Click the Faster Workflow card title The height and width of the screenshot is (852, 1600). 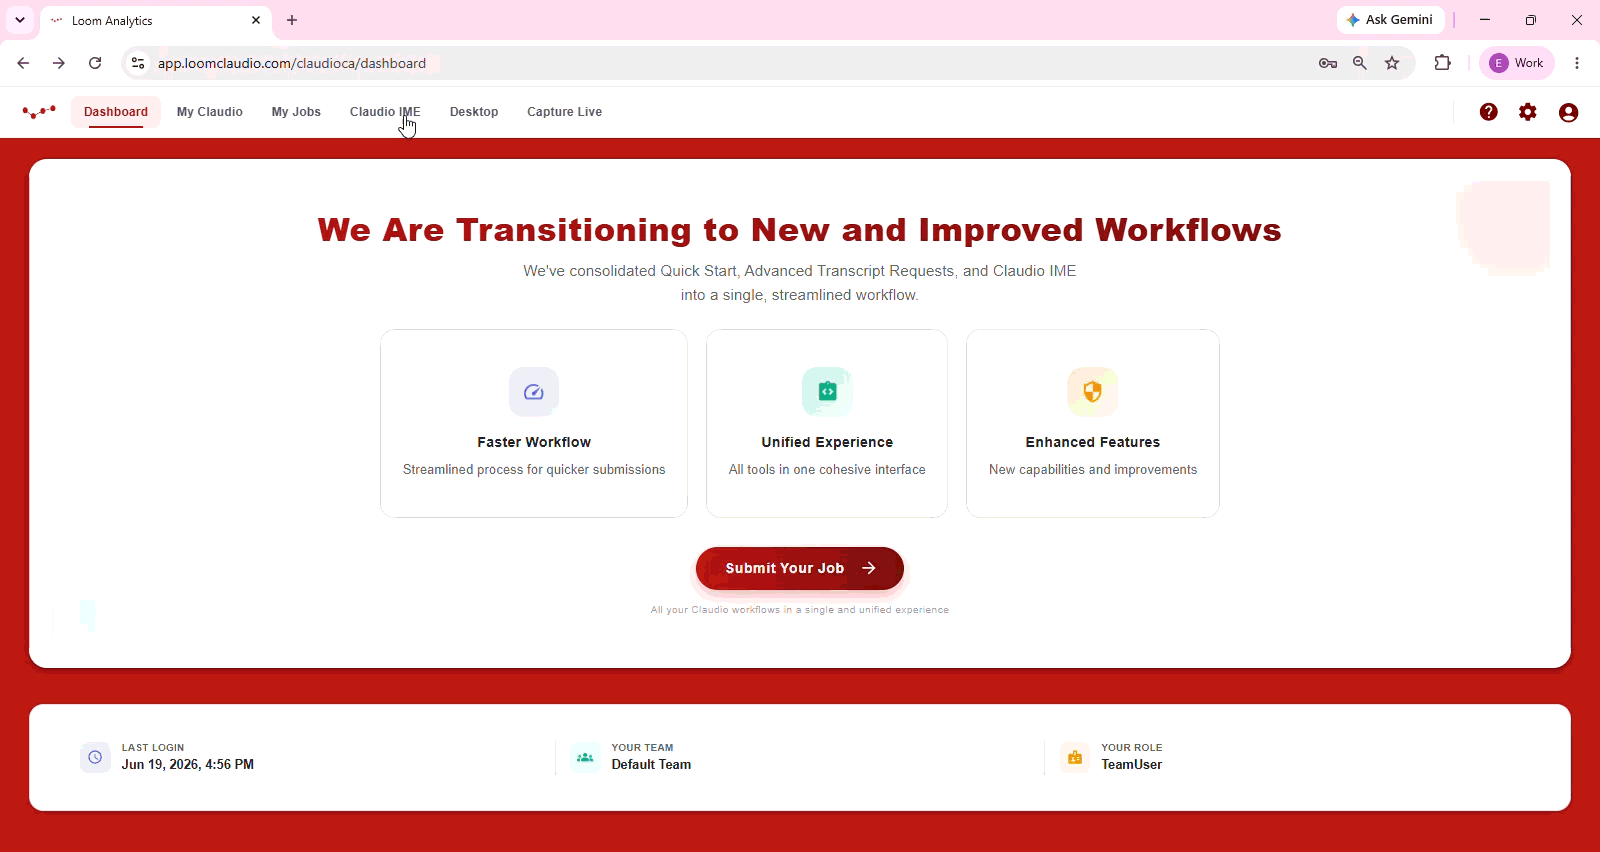pos(534,442)
